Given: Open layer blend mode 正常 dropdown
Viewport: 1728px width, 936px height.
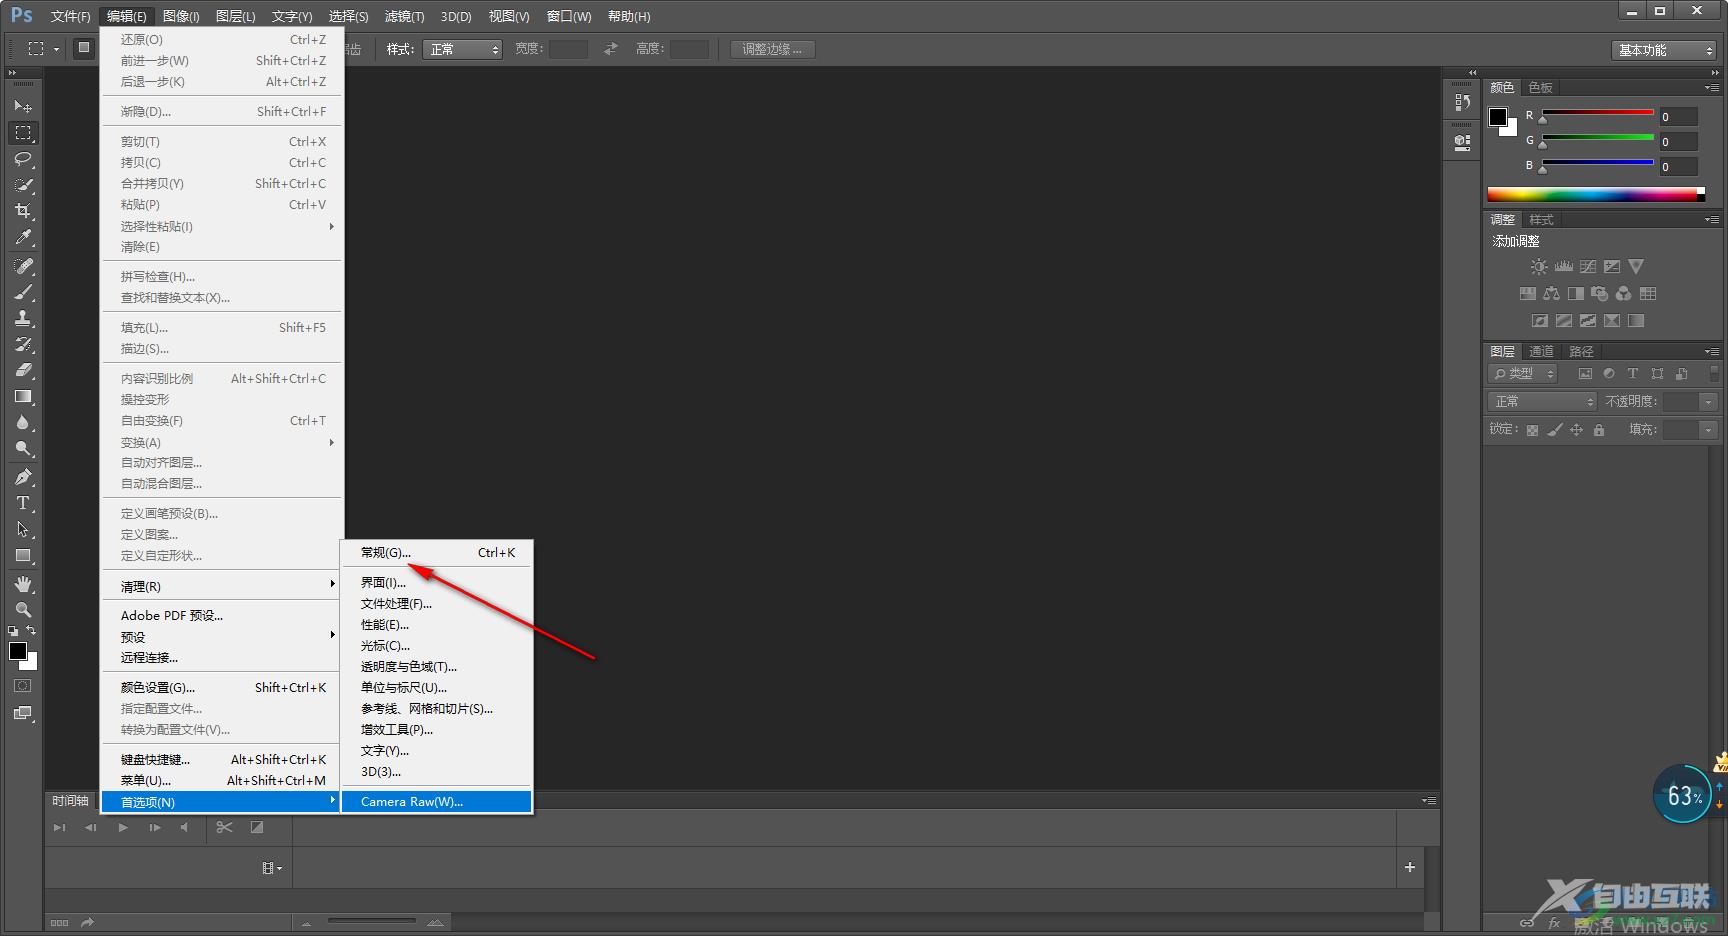Looking at the screenshot, I should pos(1541,401).
